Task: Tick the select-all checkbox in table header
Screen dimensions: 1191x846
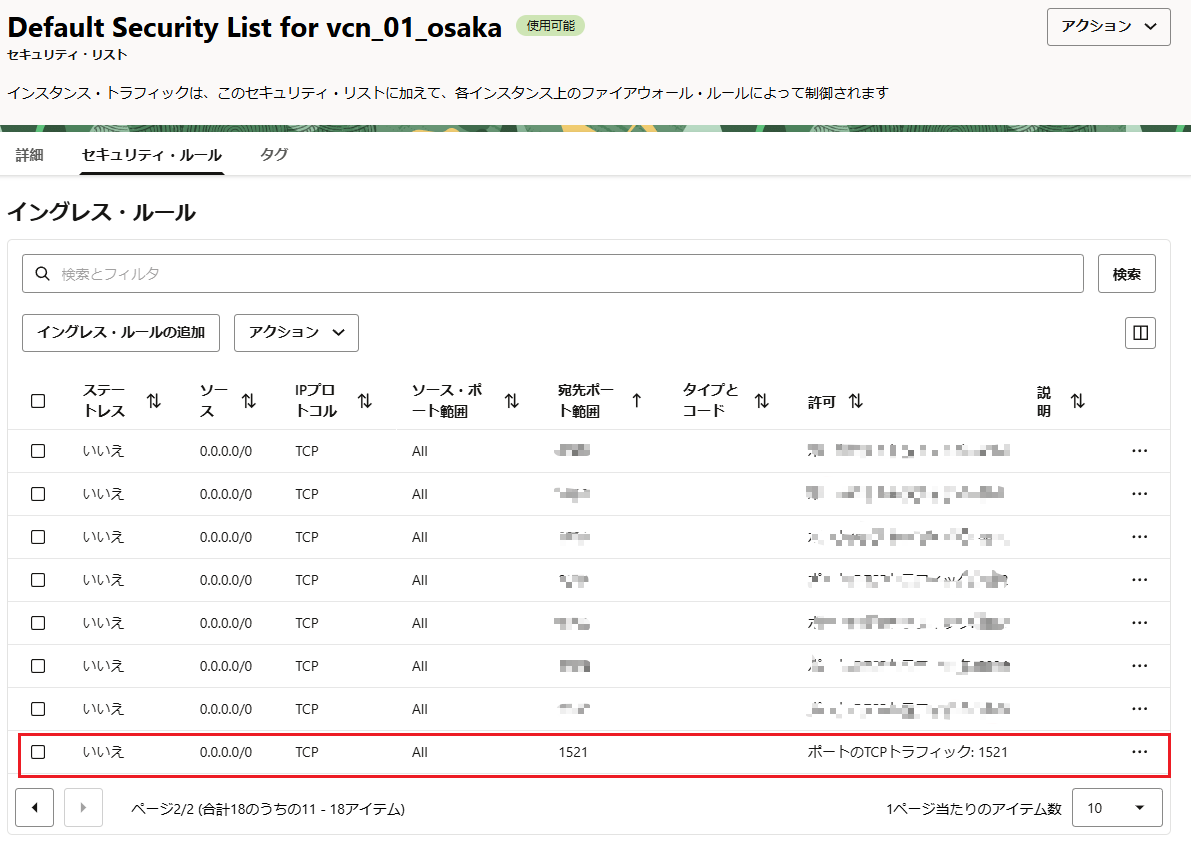Action: (x=38, y=401)
